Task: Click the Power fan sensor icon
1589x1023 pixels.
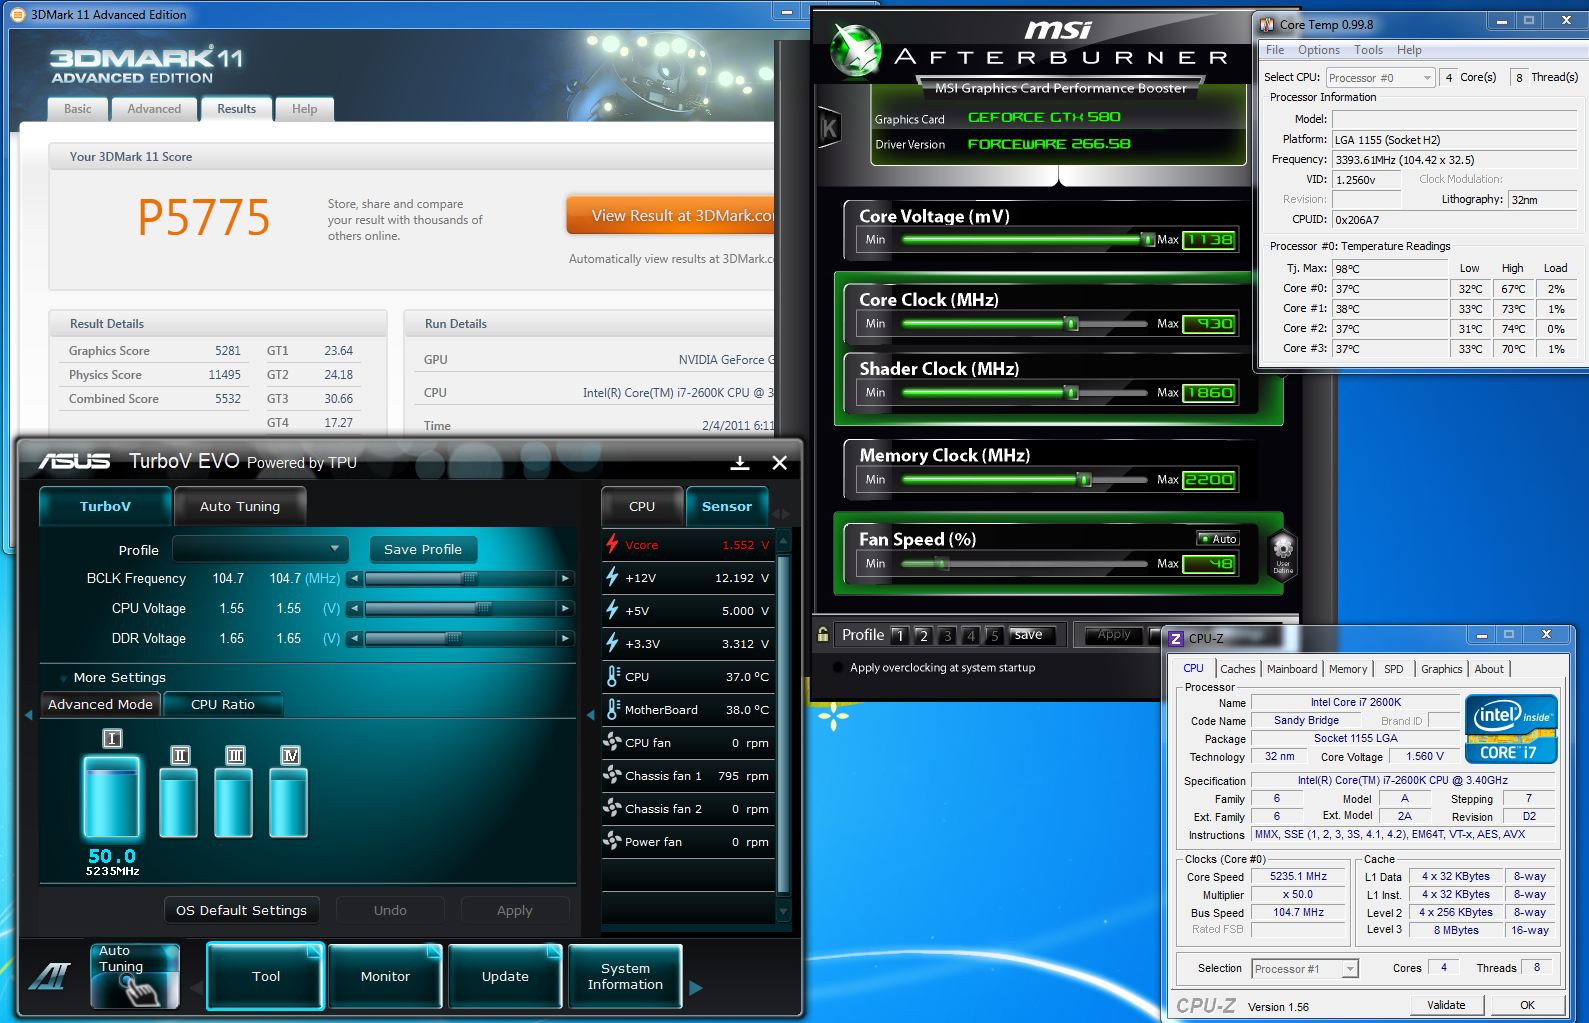Action: [x=612, y=841]
